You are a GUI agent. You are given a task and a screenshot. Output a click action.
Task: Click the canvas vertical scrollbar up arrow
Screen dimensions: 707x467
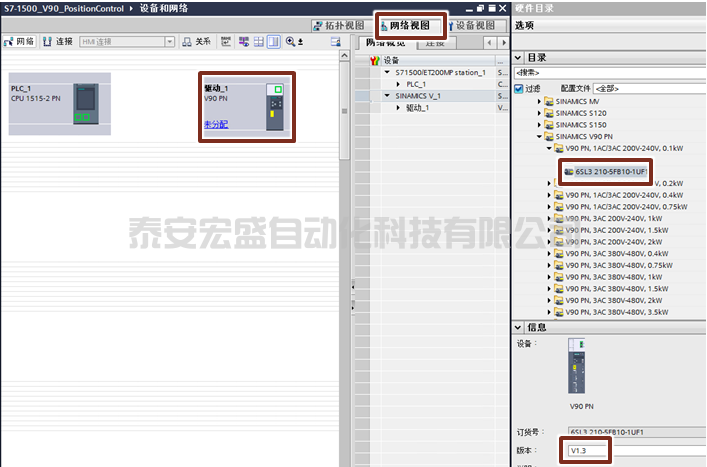click(344, 56)
